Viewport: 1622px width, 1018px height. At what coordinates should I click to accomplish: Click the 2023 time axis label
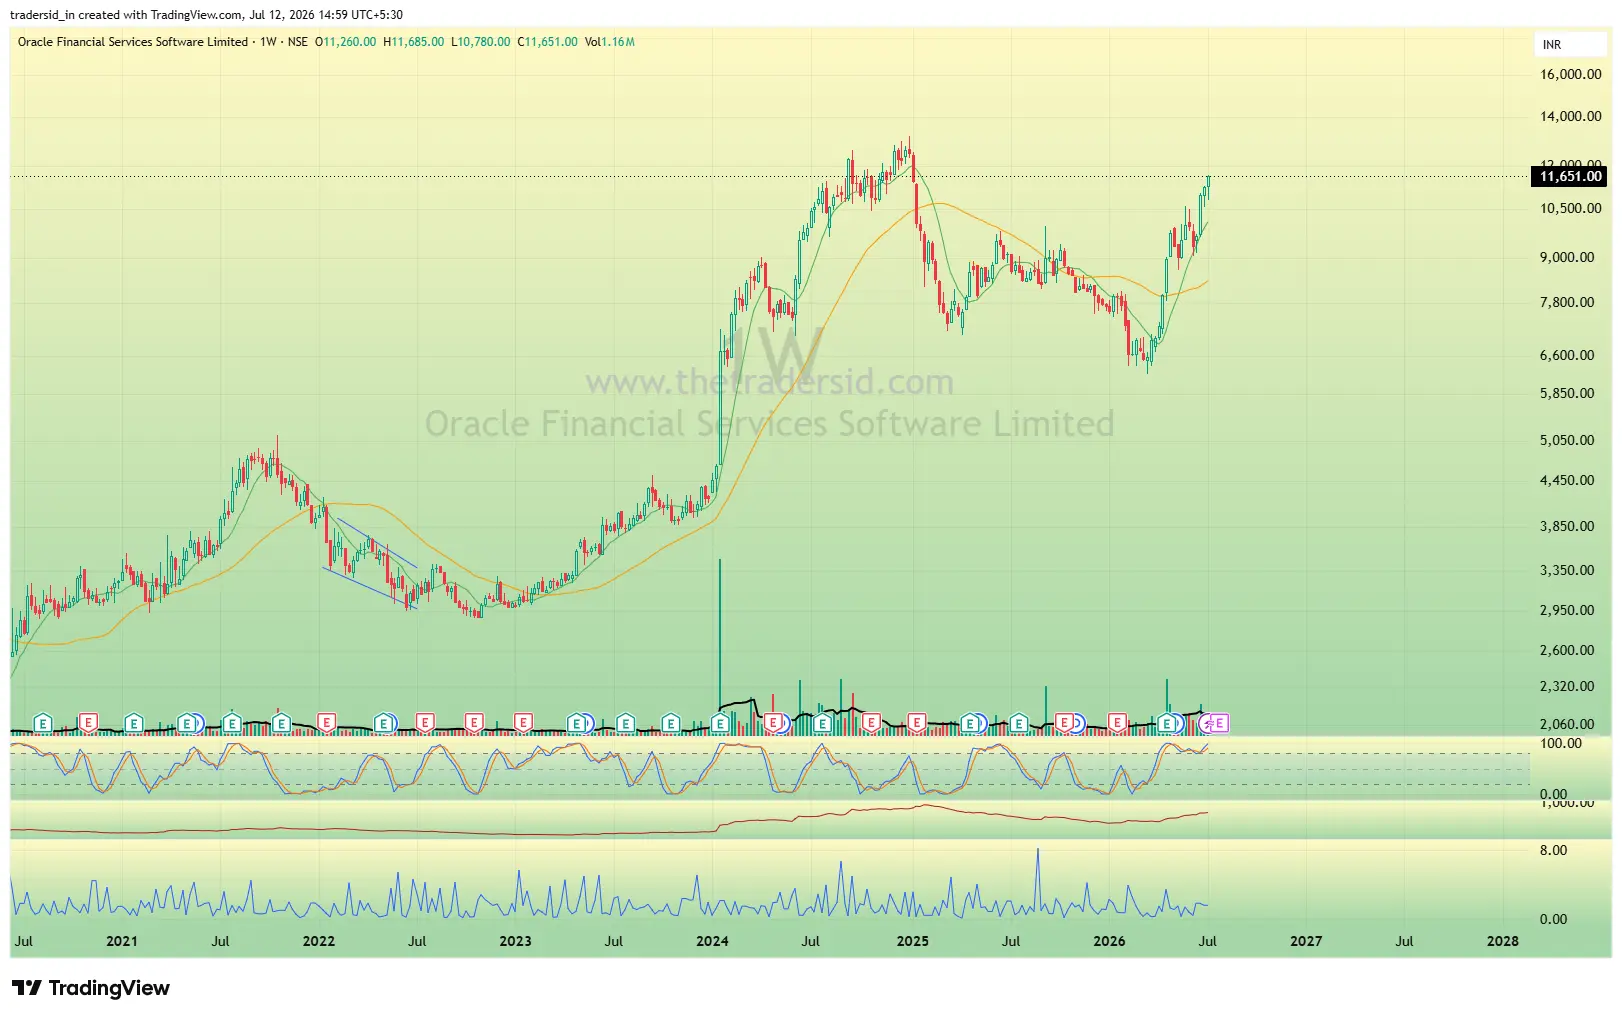pyautogui.click(x=516, y=941)
